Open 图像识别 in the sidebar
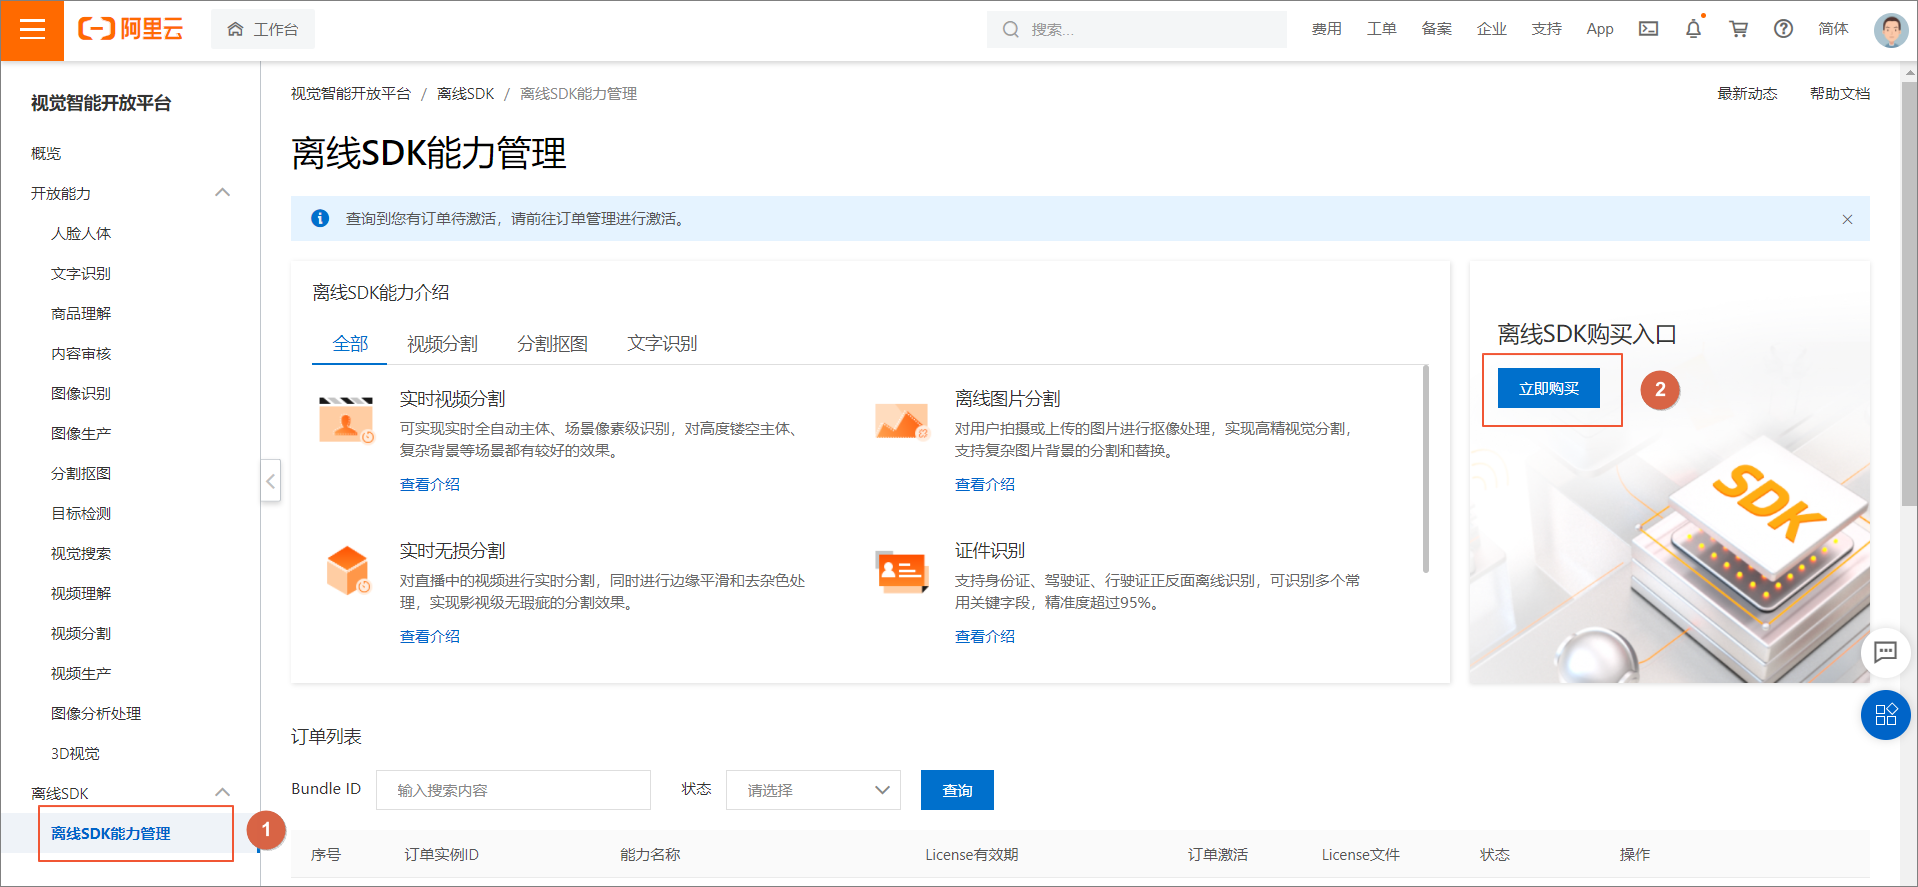1918x887 pixels. point(81,393)
